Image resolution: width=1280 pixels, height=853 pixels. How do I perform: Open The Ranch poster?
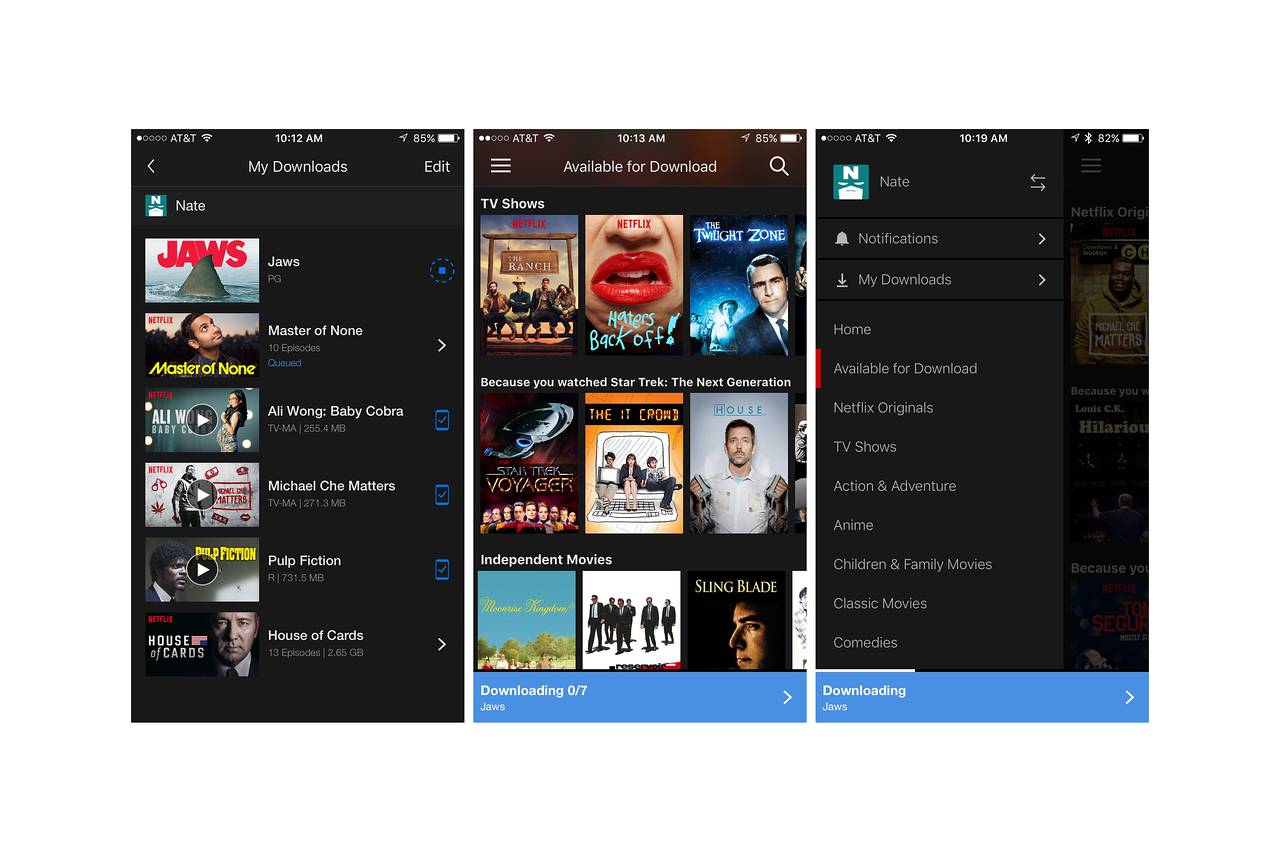pos(529,285)
